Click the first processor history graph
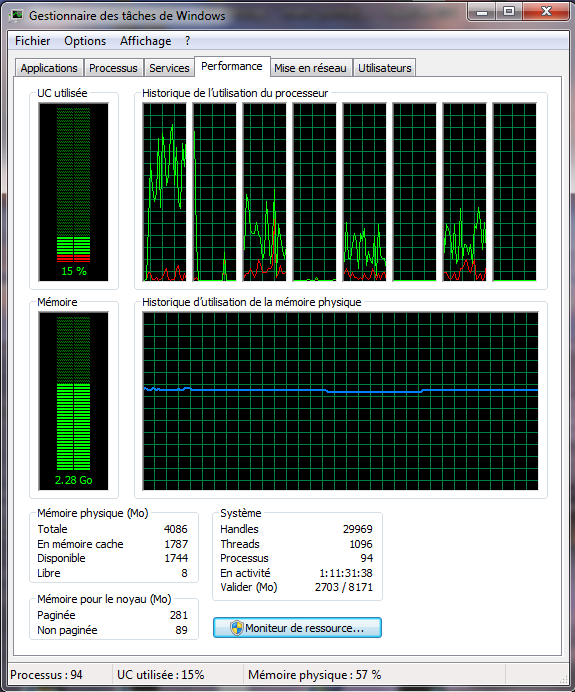 (165, 192)
